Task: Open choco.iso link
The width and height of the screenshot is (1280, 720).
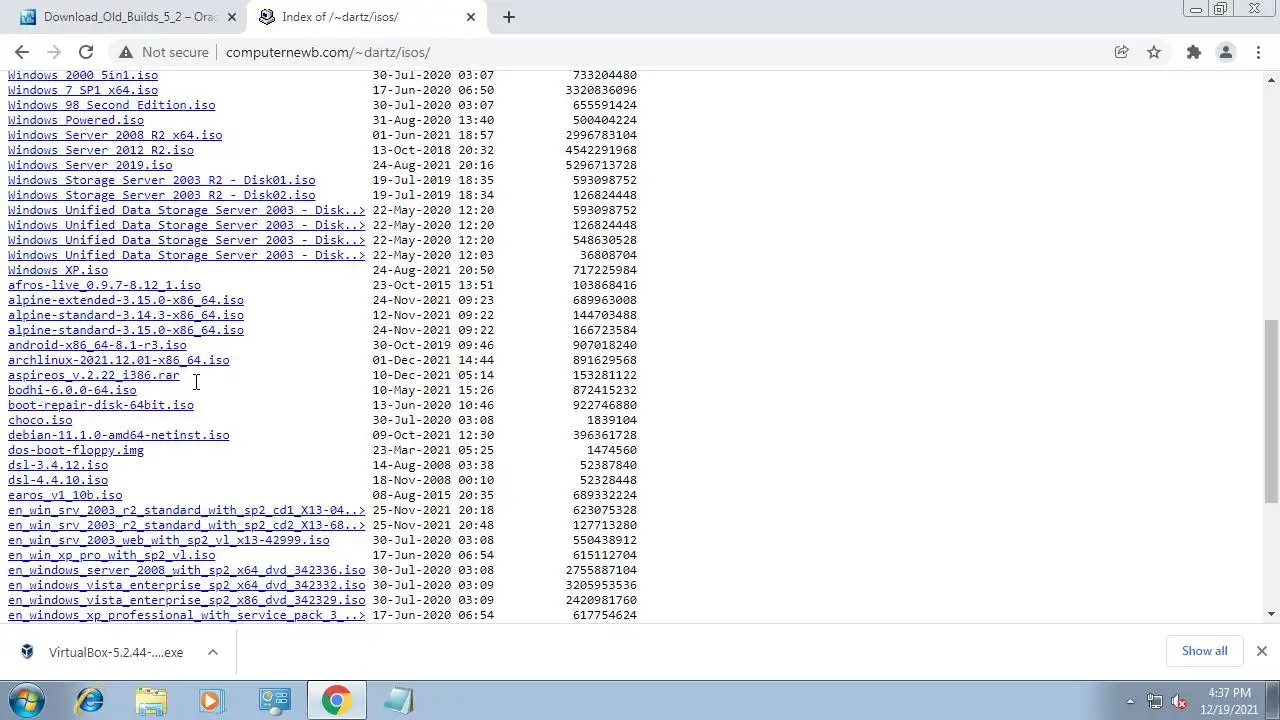Action: coord(40,420)
